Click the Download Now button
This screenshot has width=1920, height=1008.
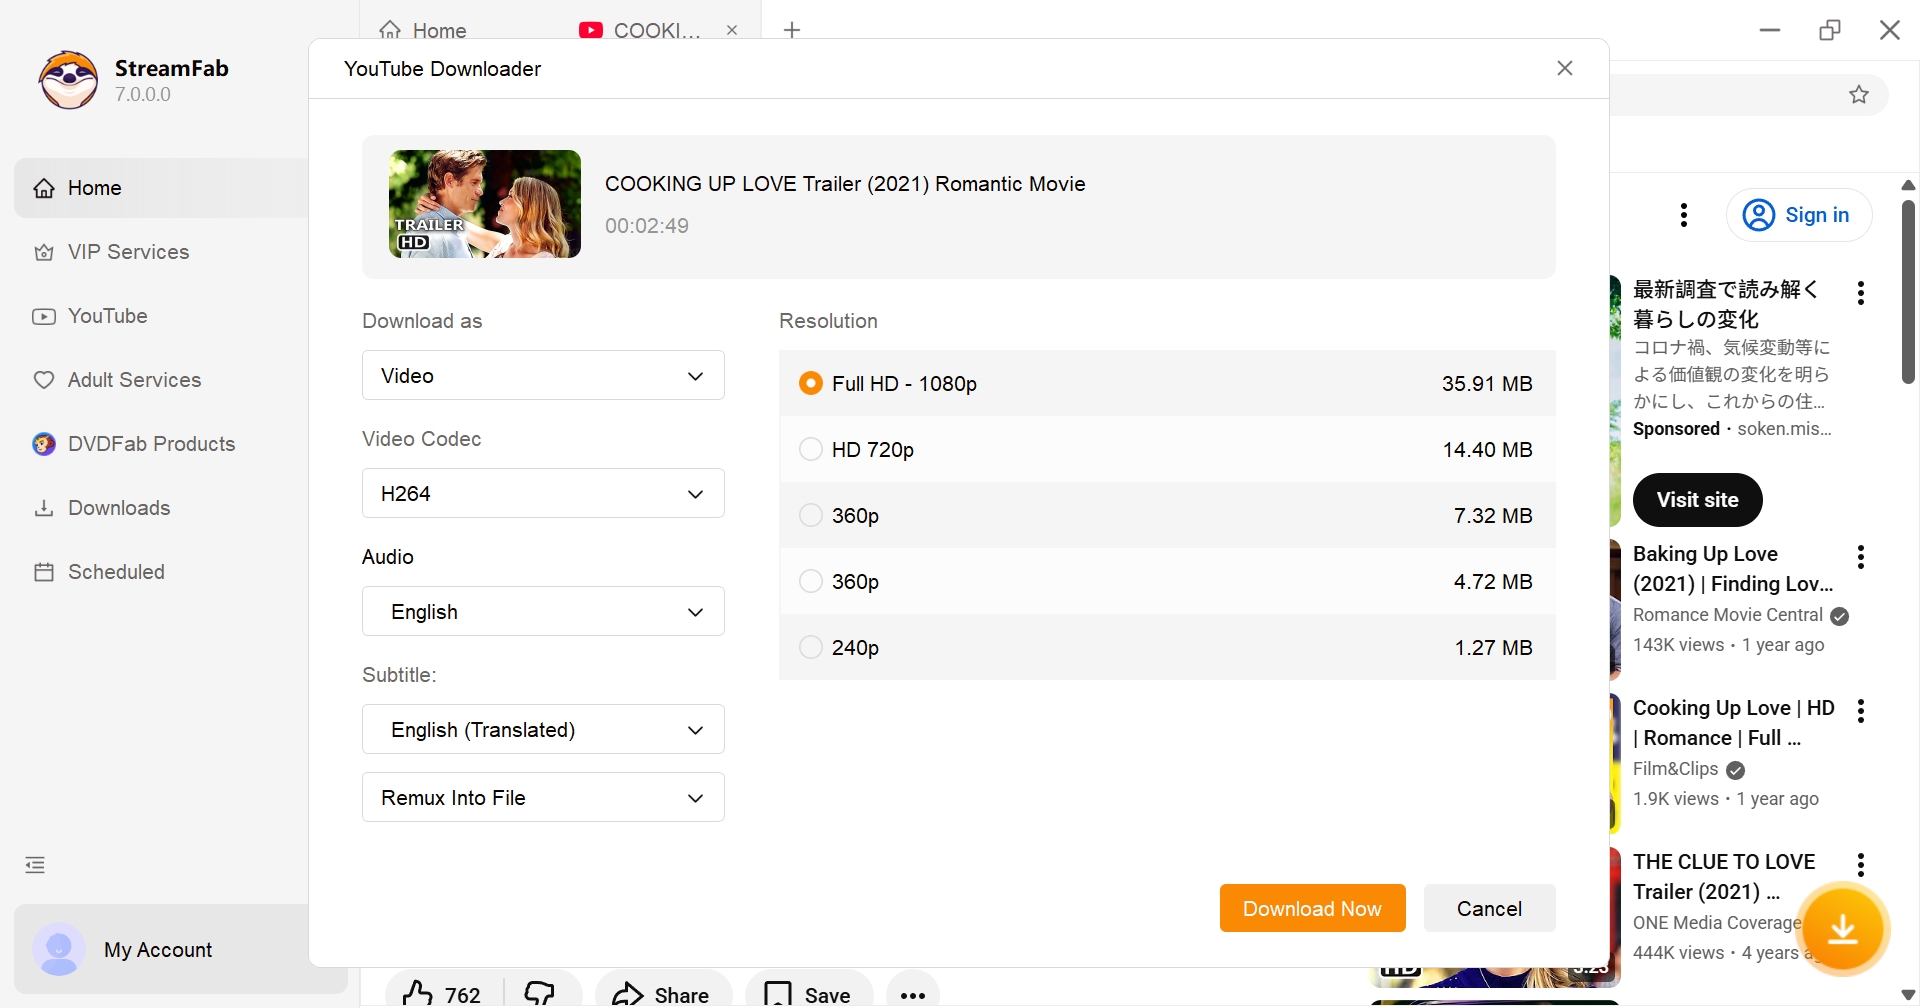click(x=1312, y=908)
